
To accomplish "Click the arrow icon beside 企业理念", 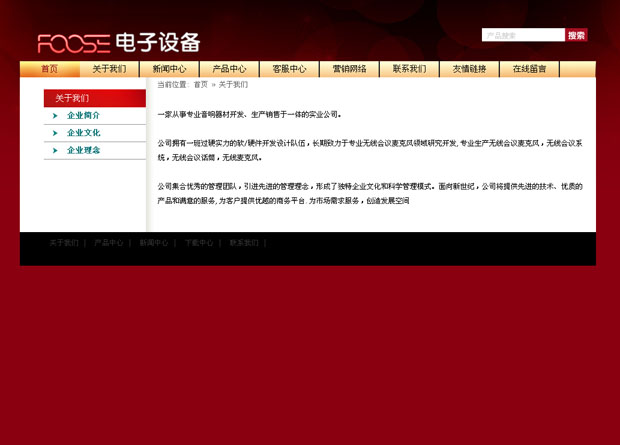I will point(56,150).
